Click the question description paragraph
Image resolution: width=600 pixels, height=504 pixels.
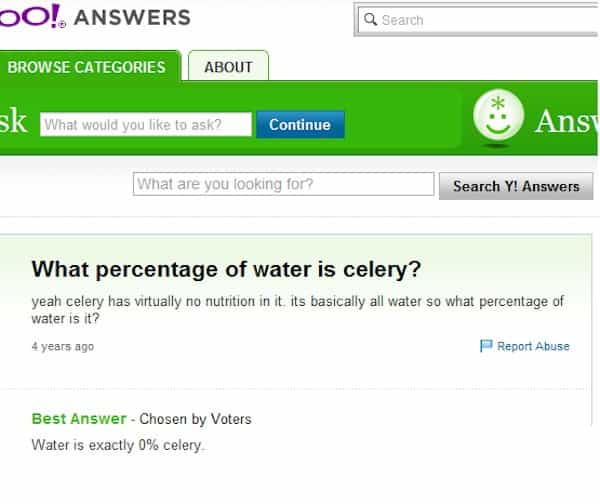tap(297, 310)
